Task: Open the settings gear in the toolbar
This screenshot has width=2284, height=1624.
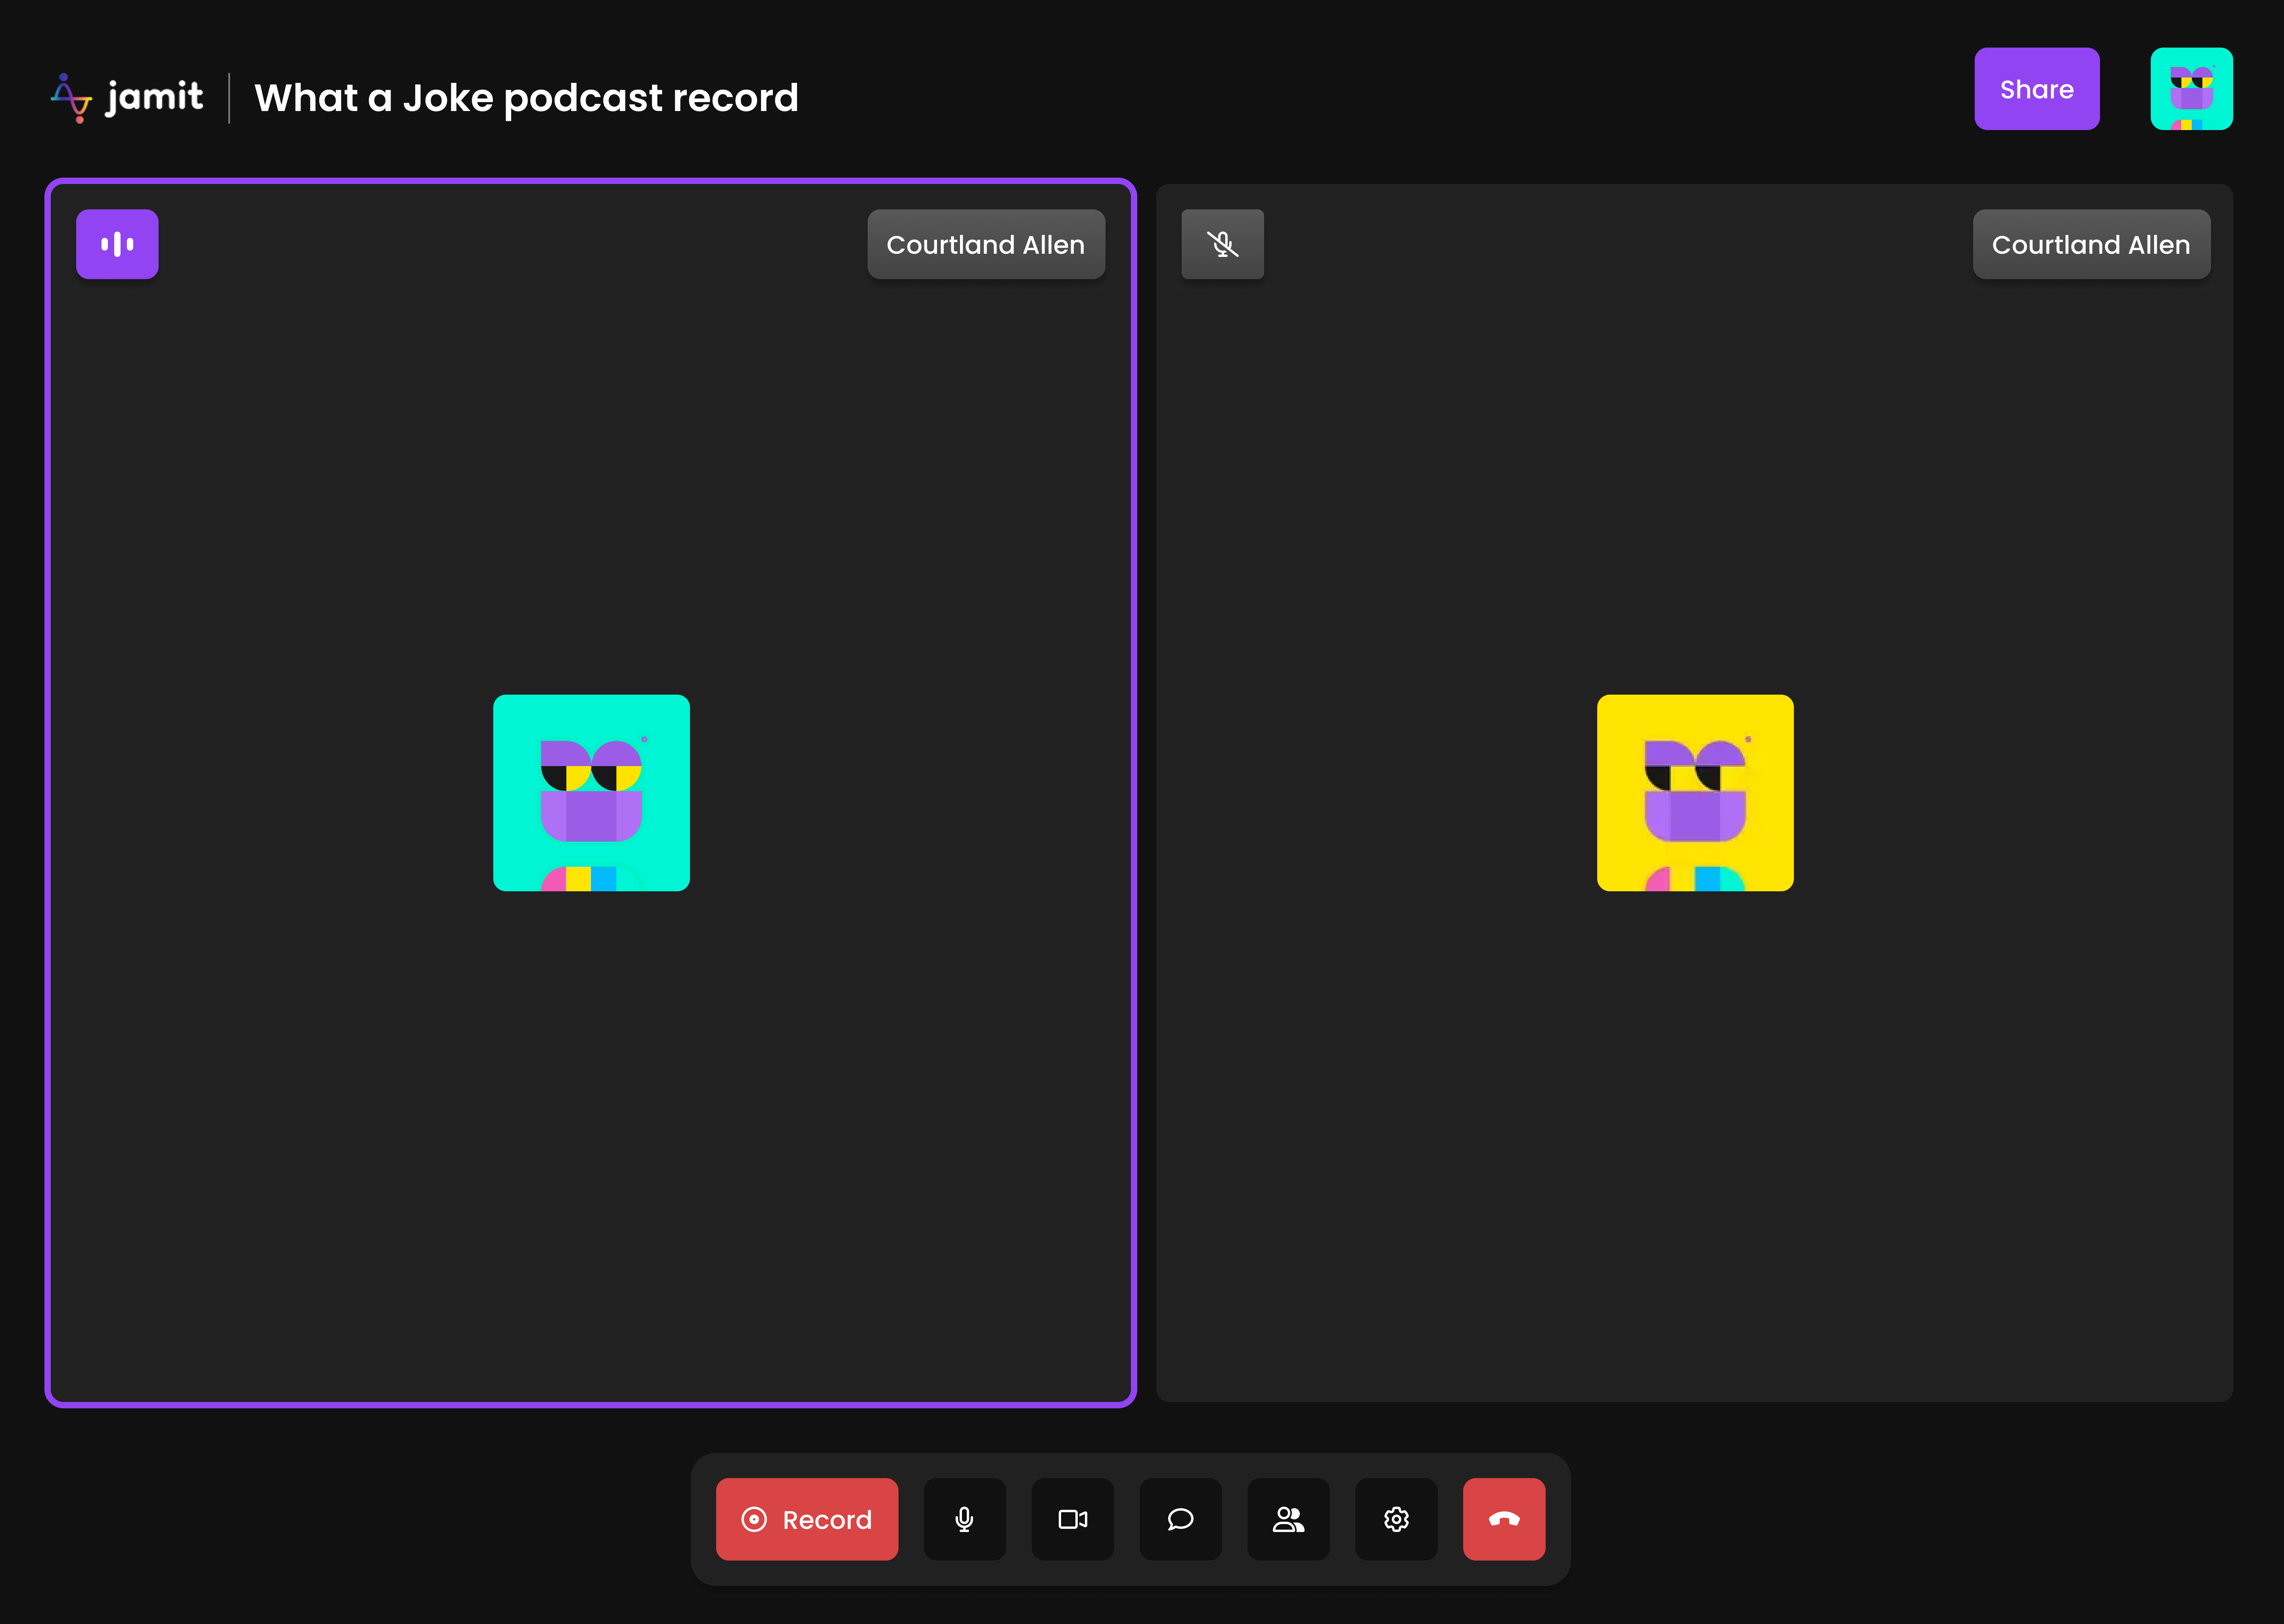Action: [x=1396, y=1519]
